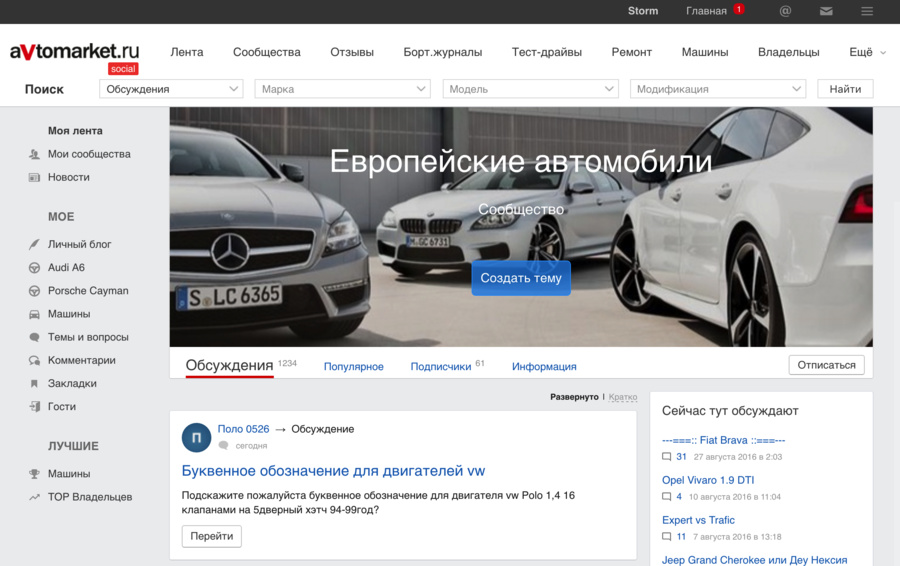Open the Opel Vivaro 1.9 DTI link
This screenshot has height=566, width=900.
pos(708,480)
